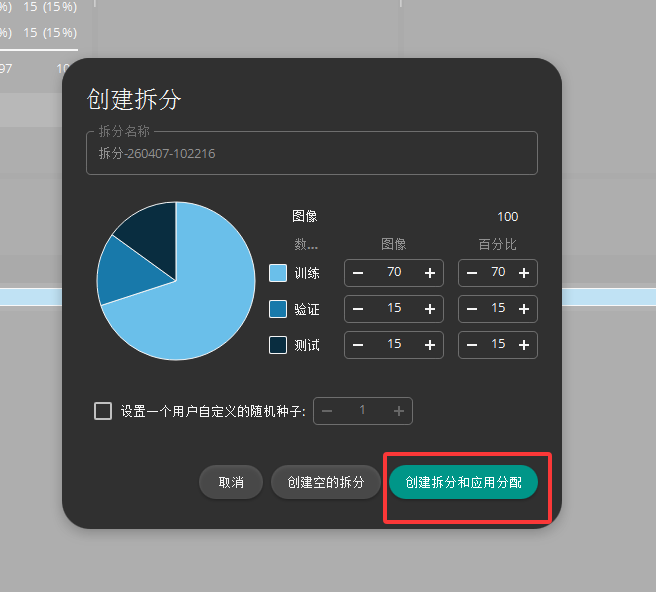Increase 验证 image count with plus

point(430,309)
